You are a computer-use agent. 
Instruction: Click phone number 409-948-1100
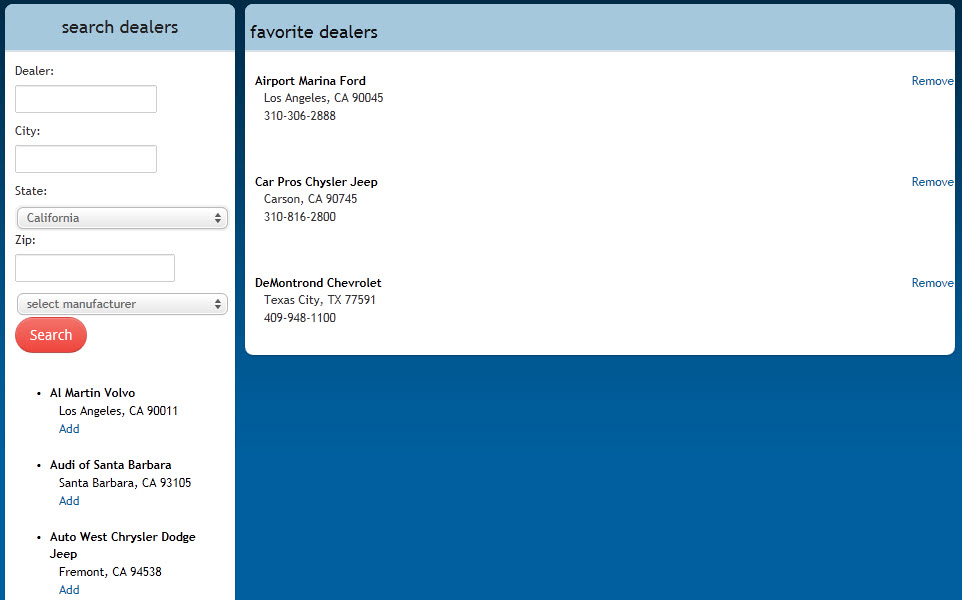click(300, 318)
